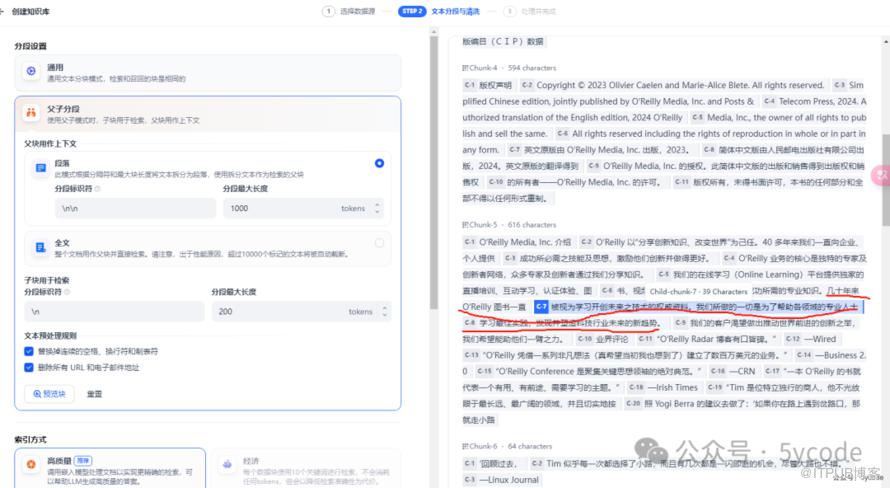Click the magnifier icon on 预览块 button
The image size is (890, 488).
(x=37, y=394)
